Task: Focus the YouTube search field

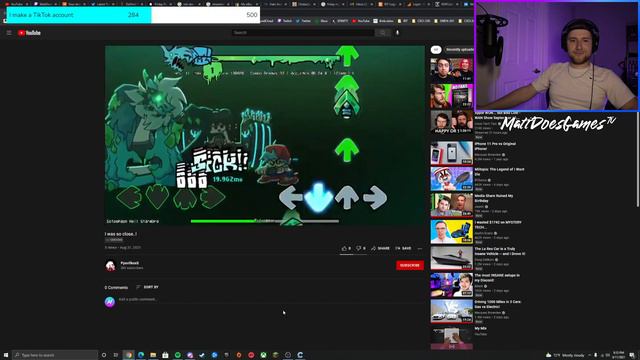Action: click(303, 33)
